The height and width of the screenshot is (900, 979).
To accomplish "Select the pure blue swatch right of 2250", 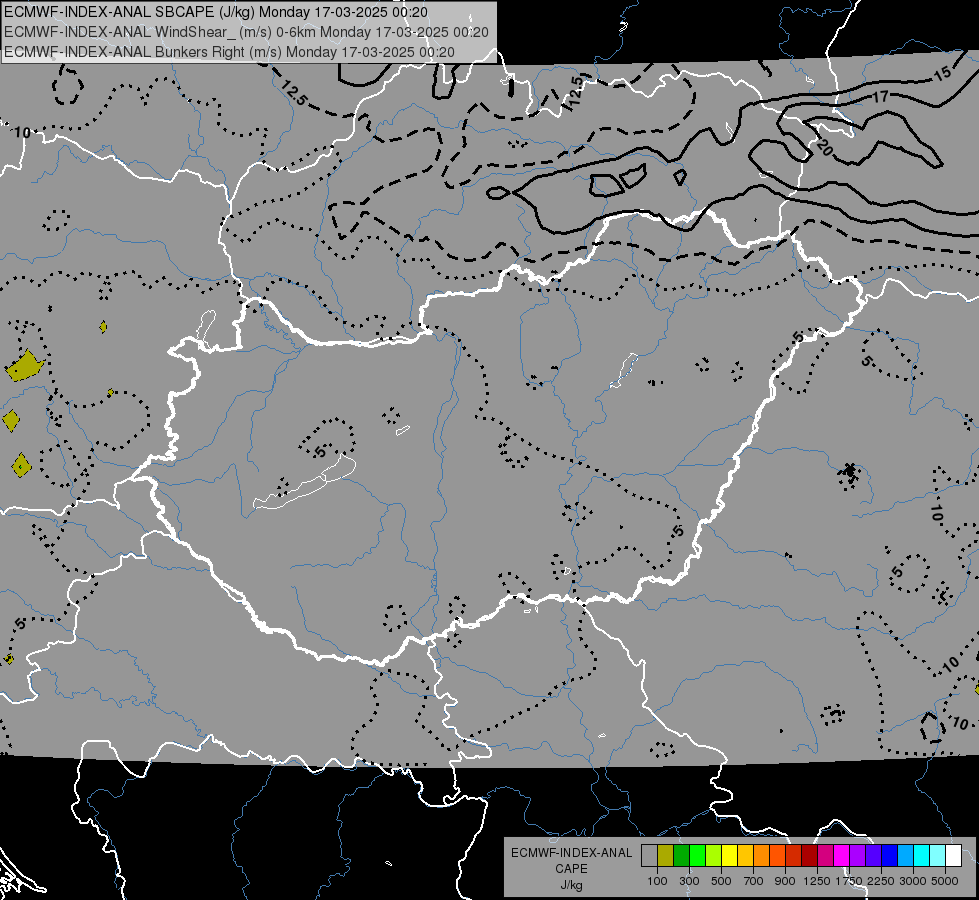I will (890, 855).
